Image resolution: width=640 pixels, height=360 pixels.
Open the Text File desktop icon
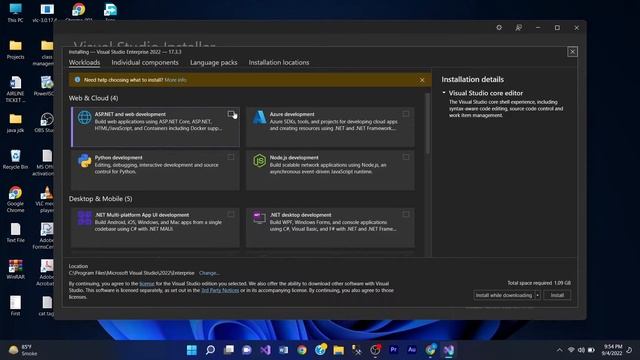15,233
